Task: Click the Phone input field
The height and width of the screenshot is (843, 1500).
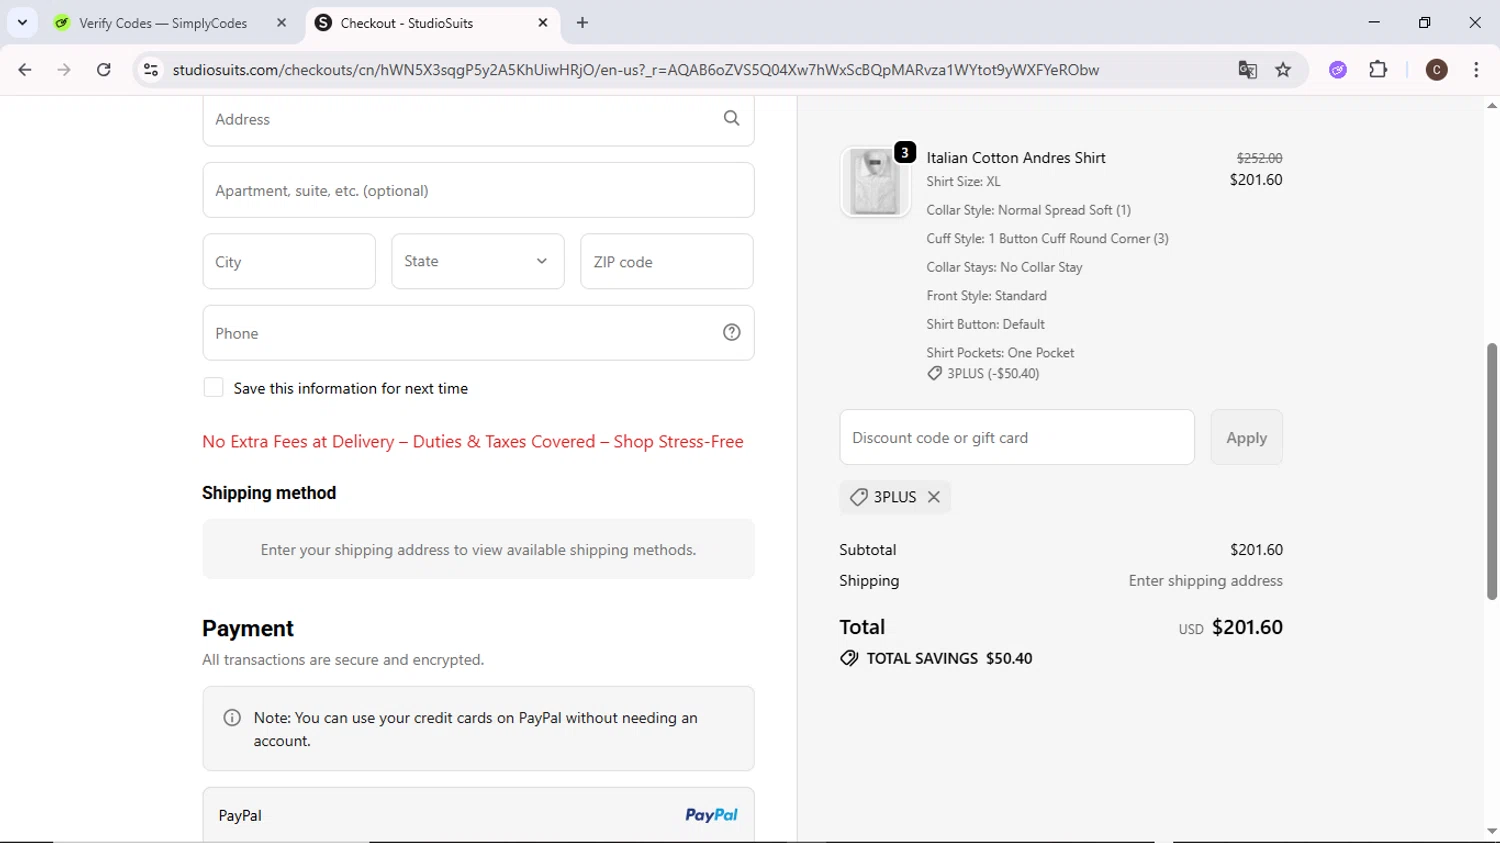Action: [x=478, y=333]
